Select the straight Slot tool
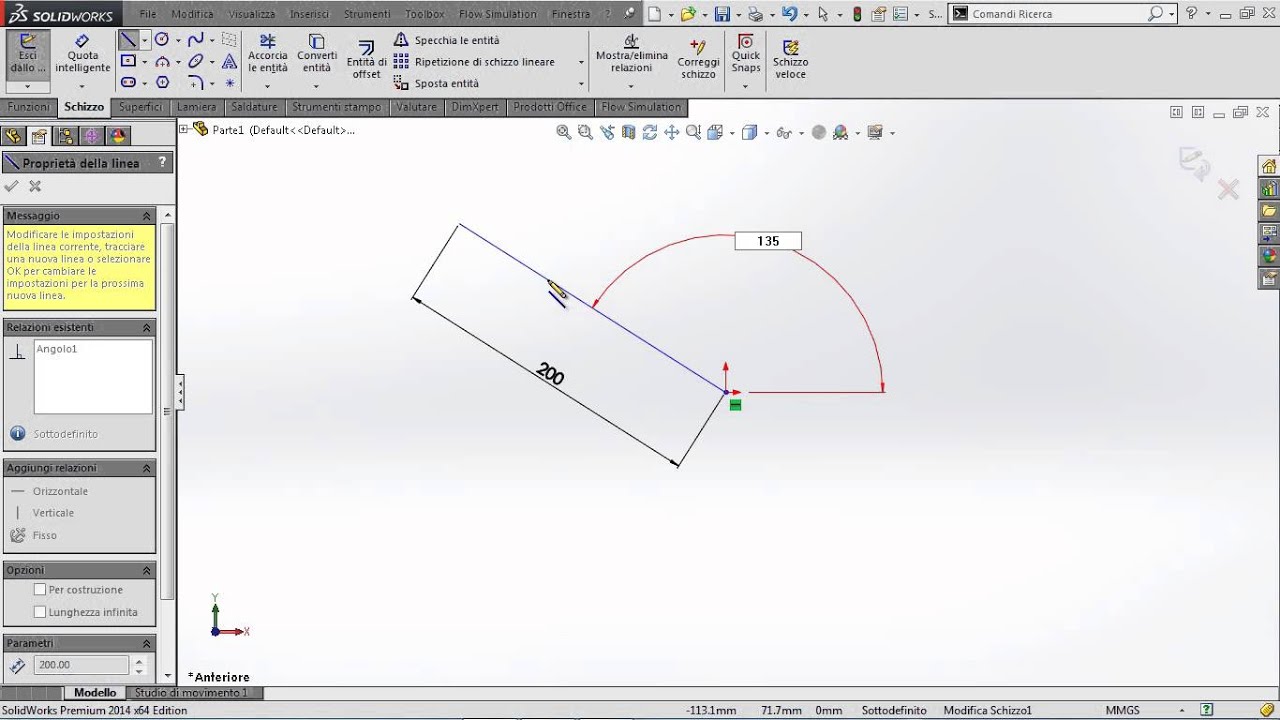This screenshot has height=720, width=1280. point(128,83)
